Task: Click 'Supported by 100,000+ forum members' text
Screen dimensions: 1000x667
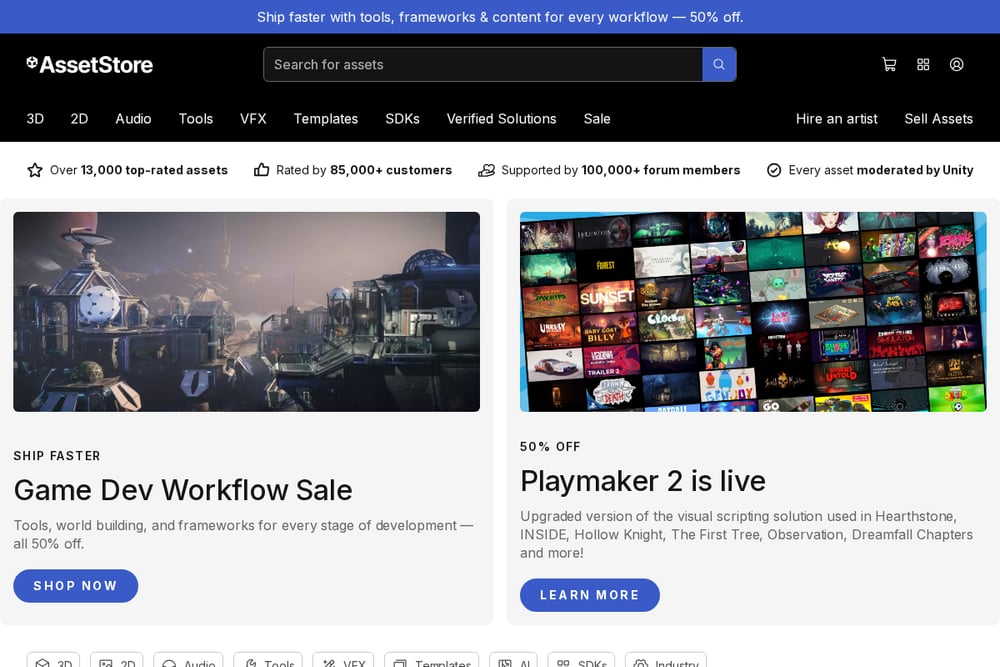Action: click(621, 170)
